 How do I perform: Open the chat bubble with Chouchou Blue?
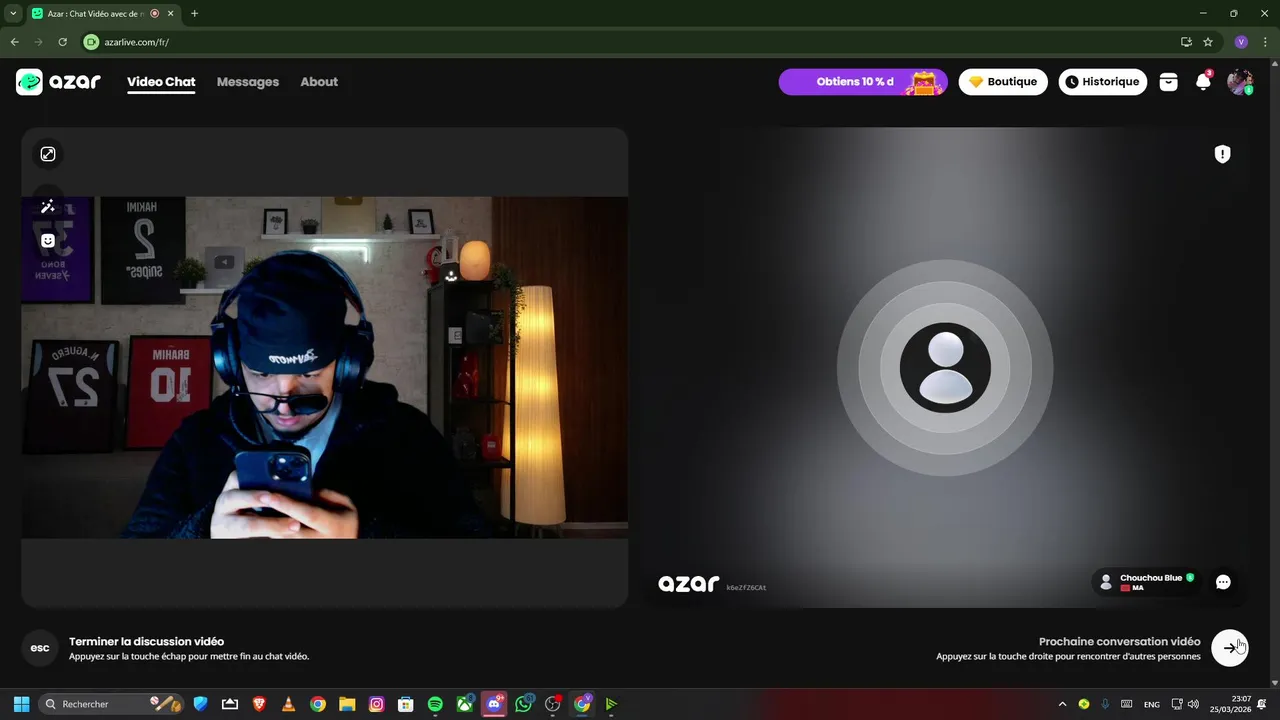pos(1223,582)
